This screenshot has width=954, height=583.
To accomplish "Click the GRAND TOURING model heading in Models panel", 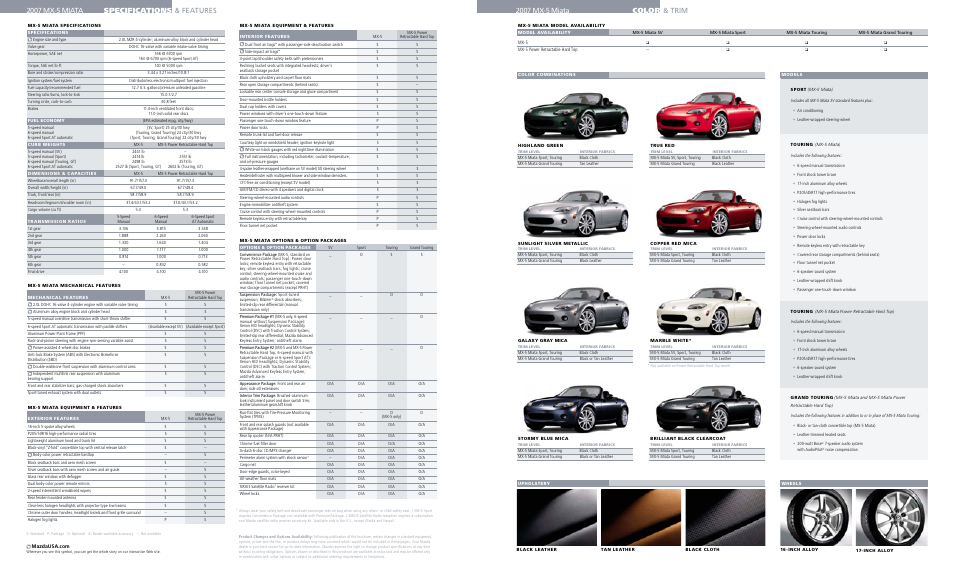I will coord(812,397).
